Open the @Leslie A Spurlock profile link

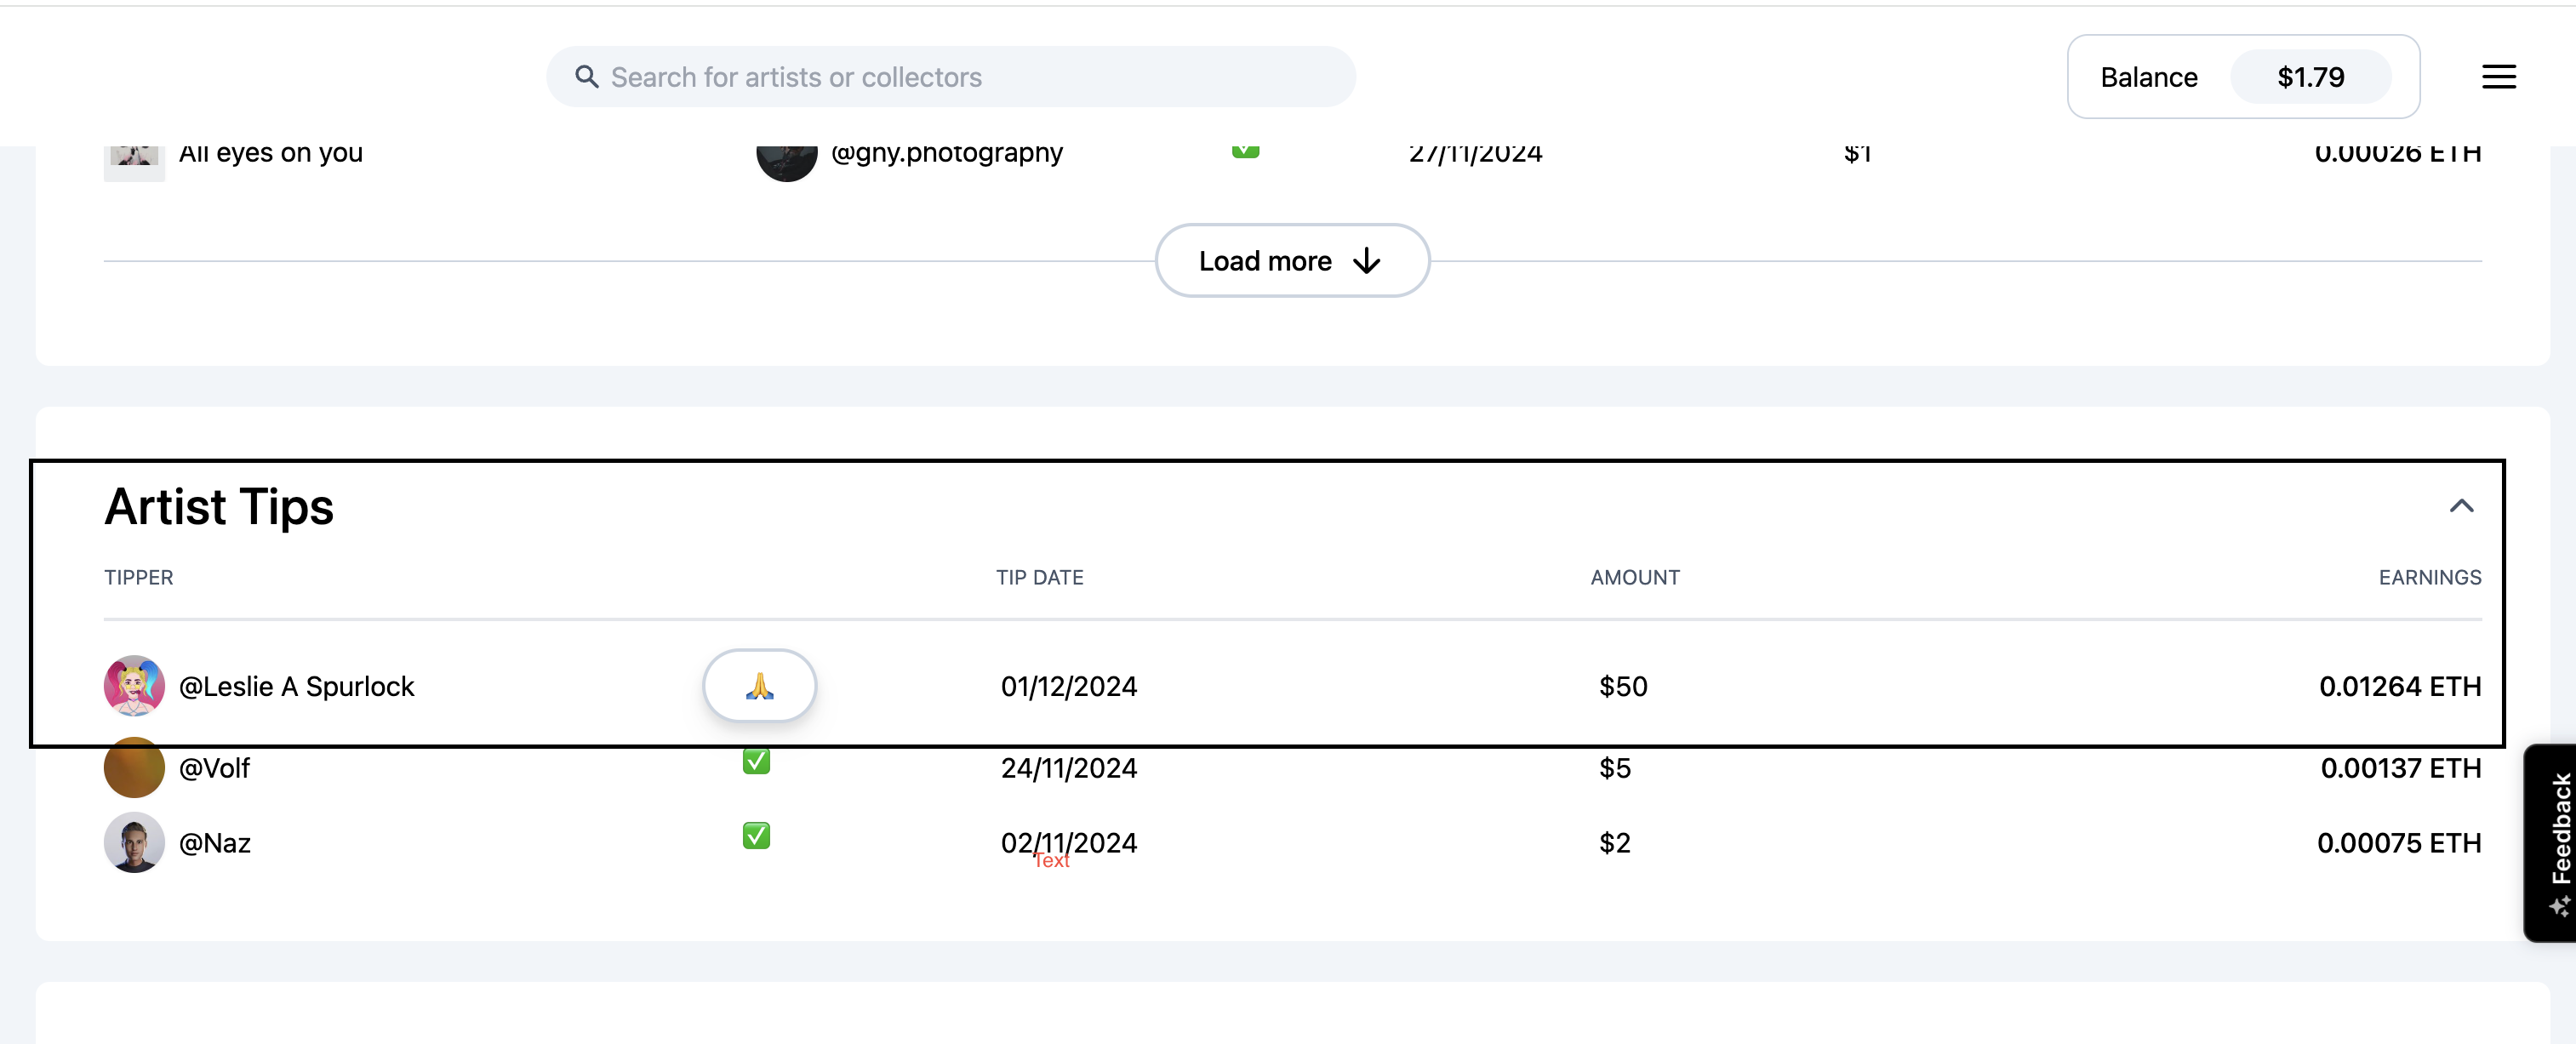point(296,687)
